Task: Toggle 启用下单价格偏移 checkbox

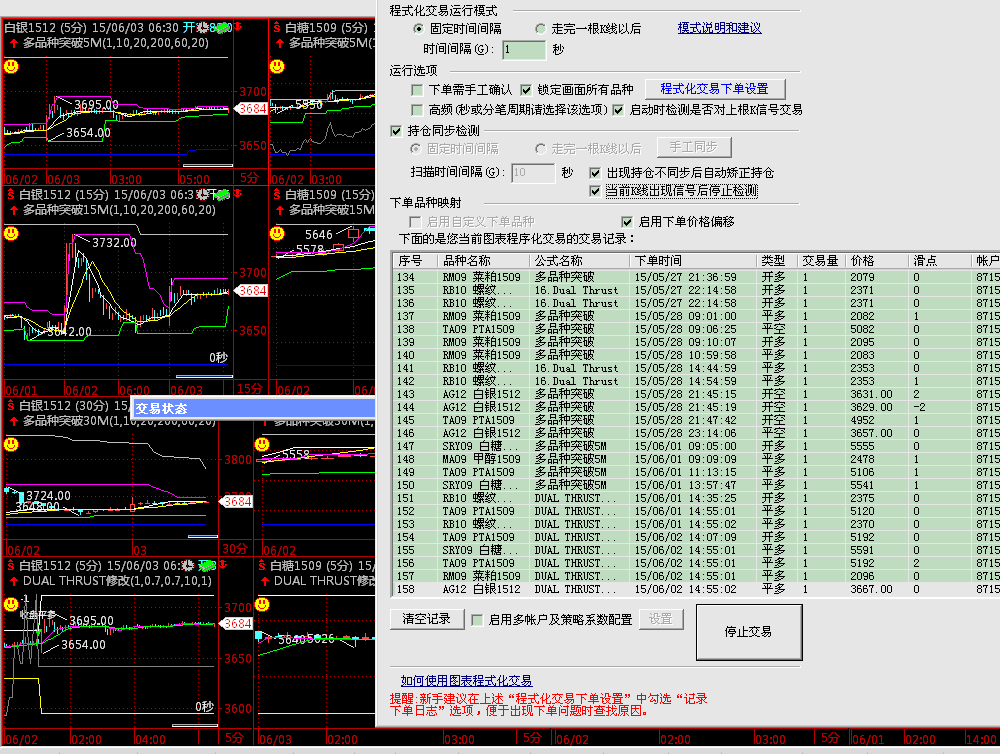Action: pyautogui.click(x=627, y=221)
